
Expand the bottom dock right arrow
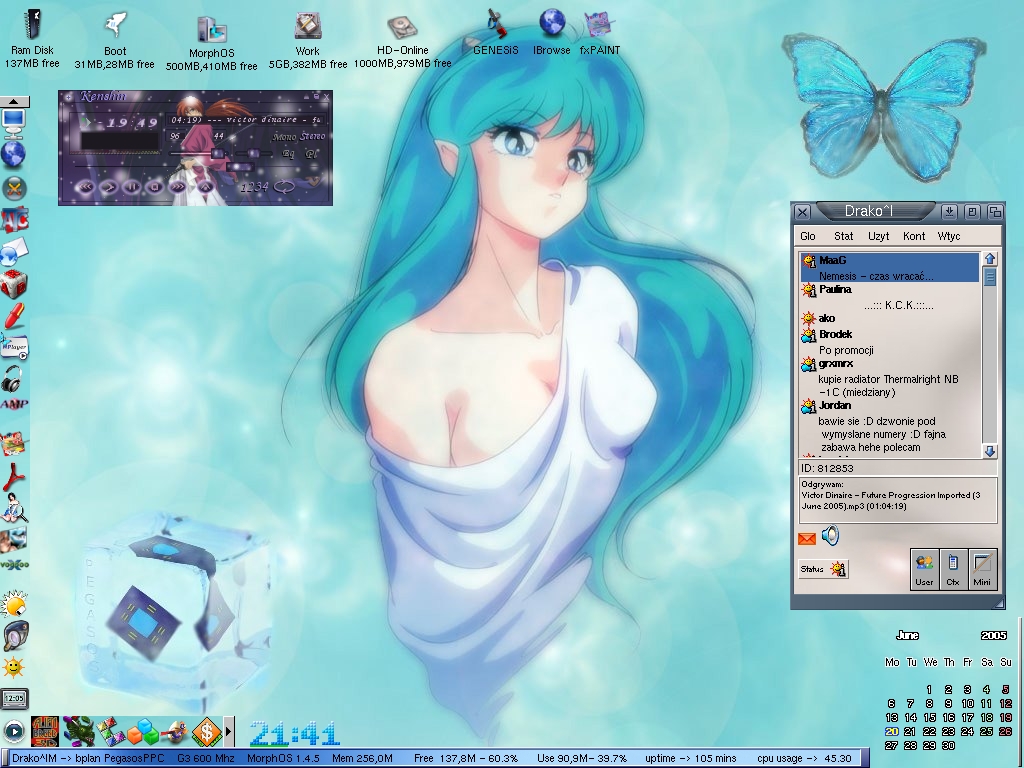(x=229, y=731)
